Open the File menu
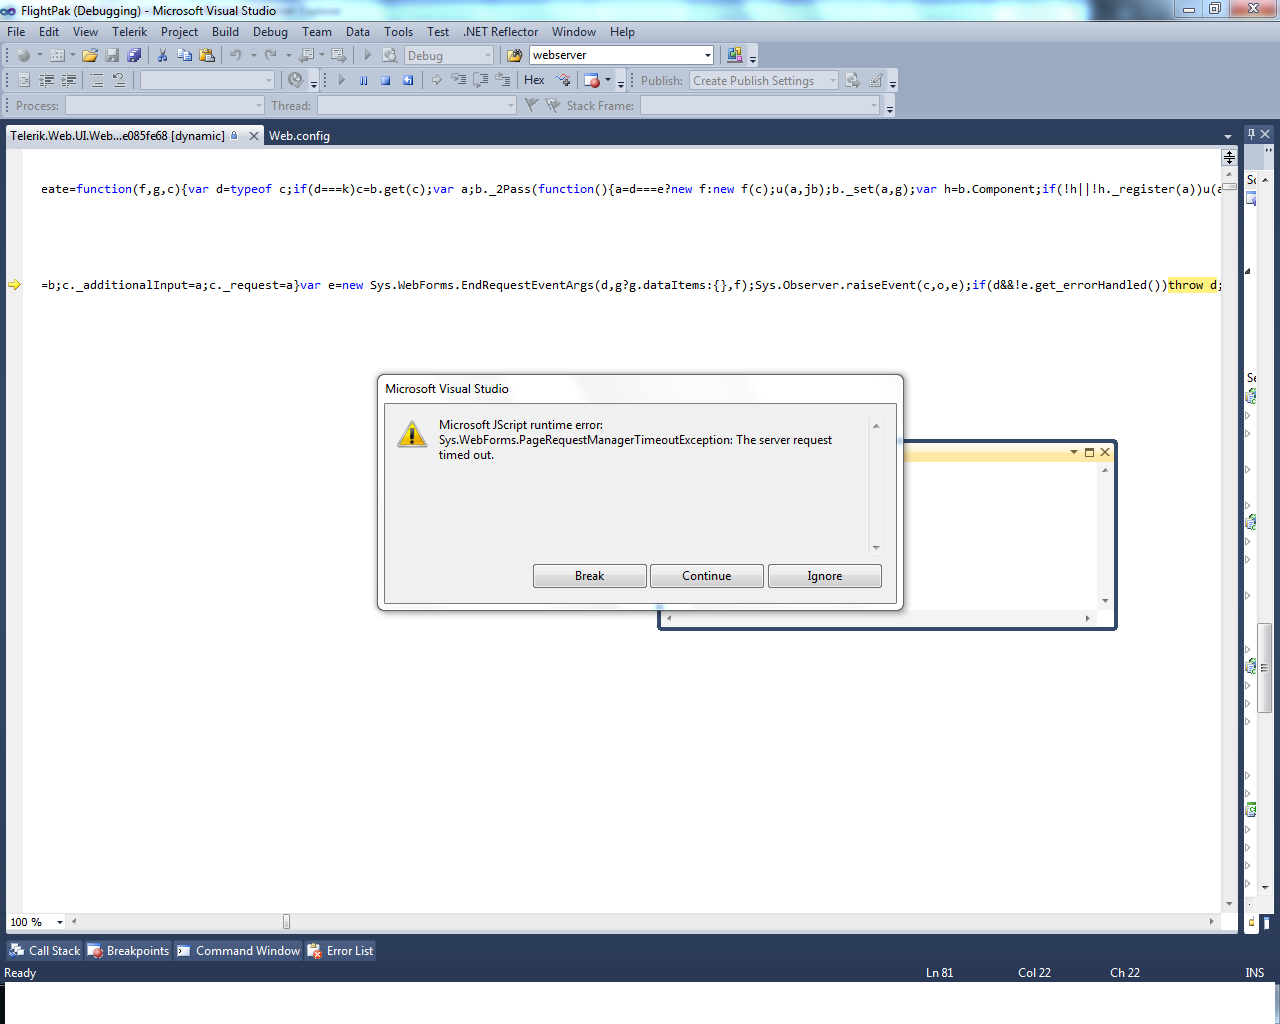Image resolution: width=1280 pixels, height=1024 pixels. coord(16,32)
